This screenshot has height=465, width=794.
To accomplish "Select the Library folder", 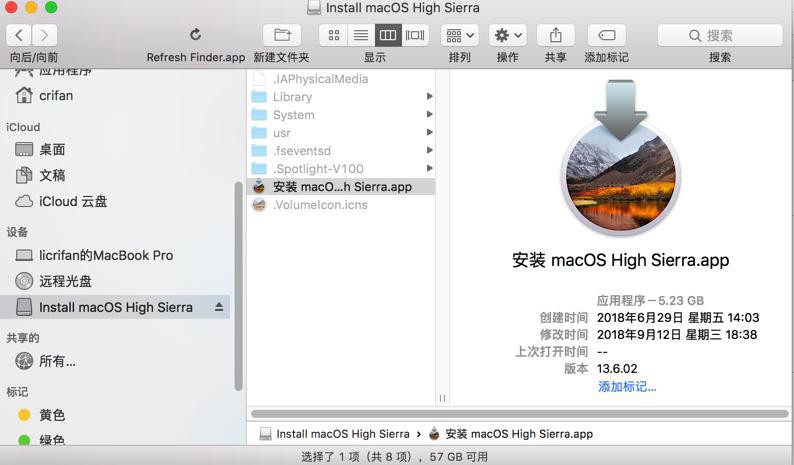I will pyautogui.click(x=341, y=96).
